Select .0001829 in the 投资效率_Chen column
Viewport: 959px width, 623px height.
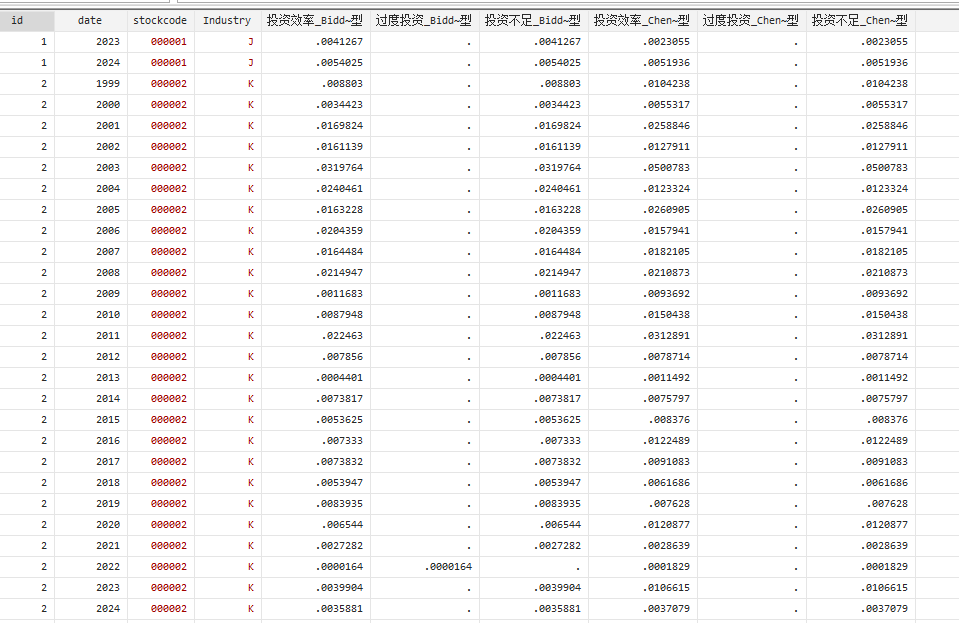click(x=642, y=567)
